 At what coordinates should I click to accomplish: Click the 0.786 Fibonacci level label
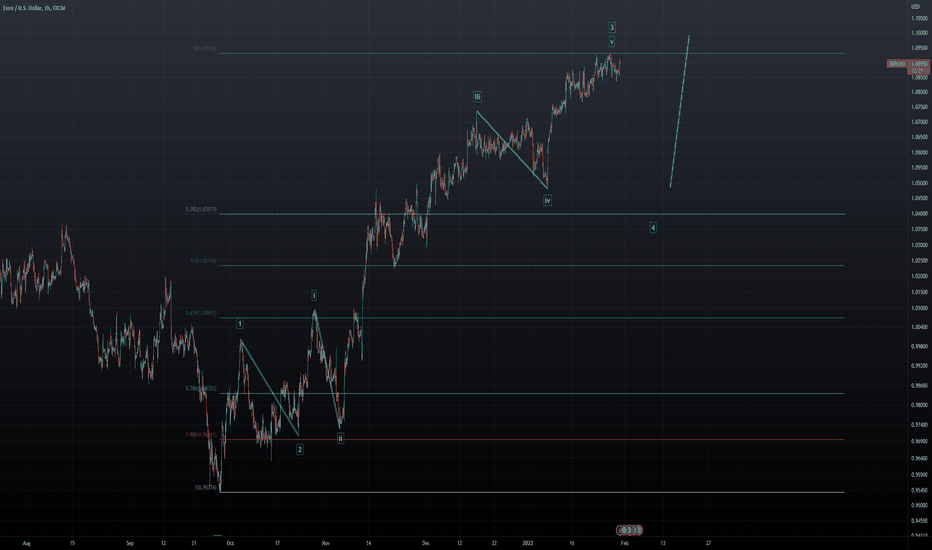(201, 388)
